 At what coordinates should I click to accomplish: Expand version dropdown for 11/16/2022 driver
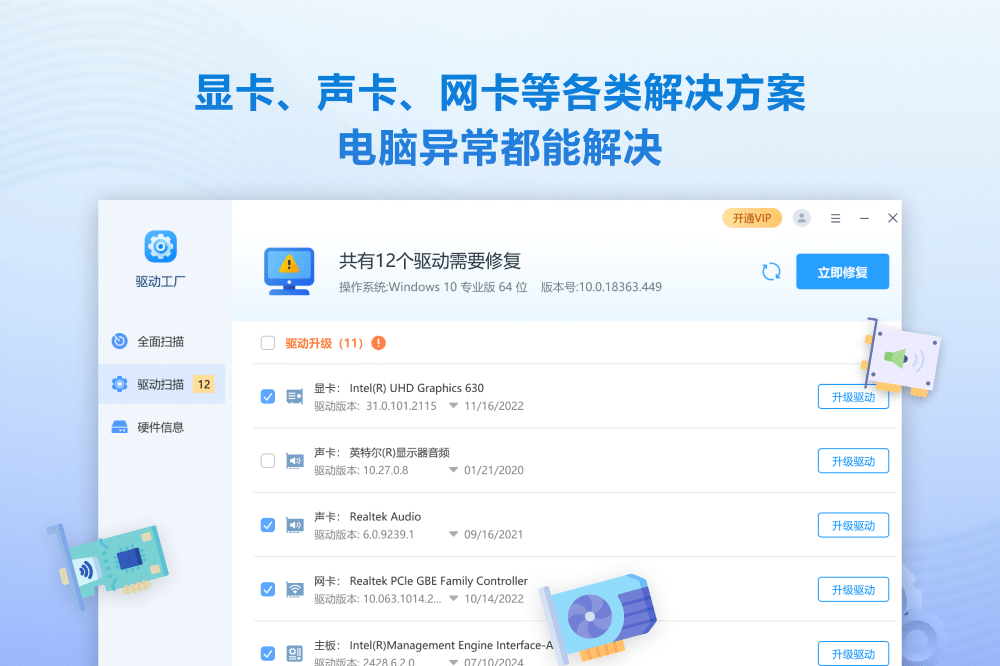(453, 406)
